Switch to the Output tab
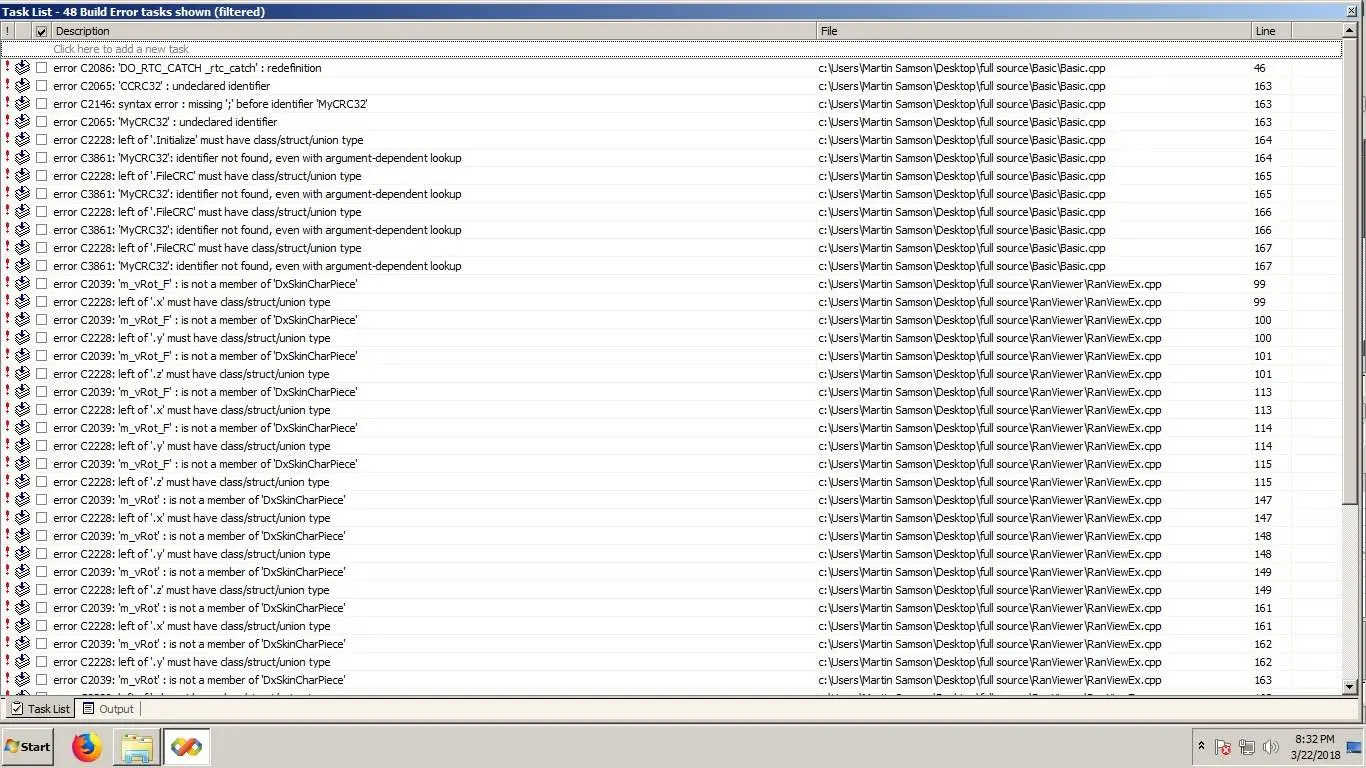The height and width of the screenshot is (768, 1366). 108,709
